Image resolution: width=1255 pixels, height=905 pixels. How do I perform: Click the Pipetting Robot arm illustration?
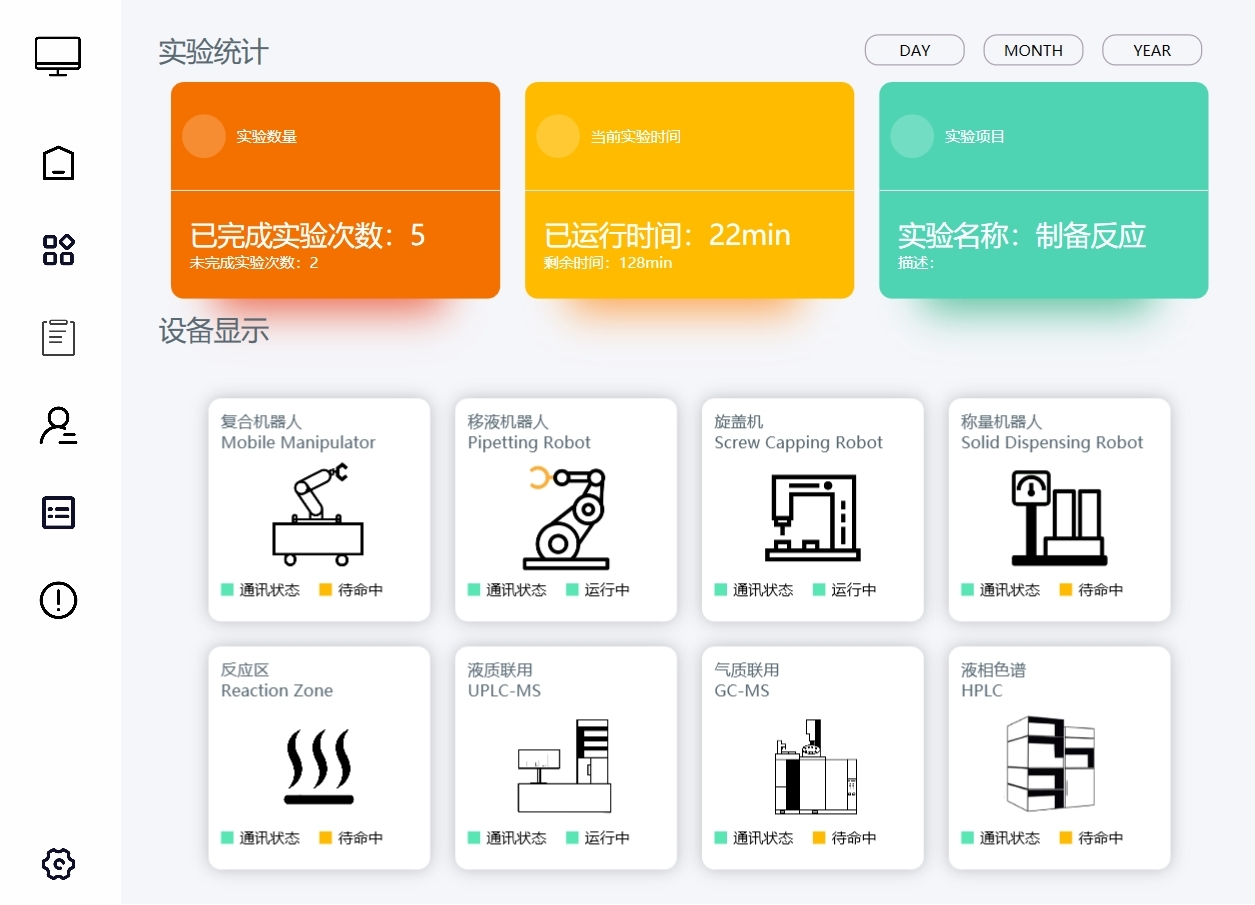click(x=566, y=518)
